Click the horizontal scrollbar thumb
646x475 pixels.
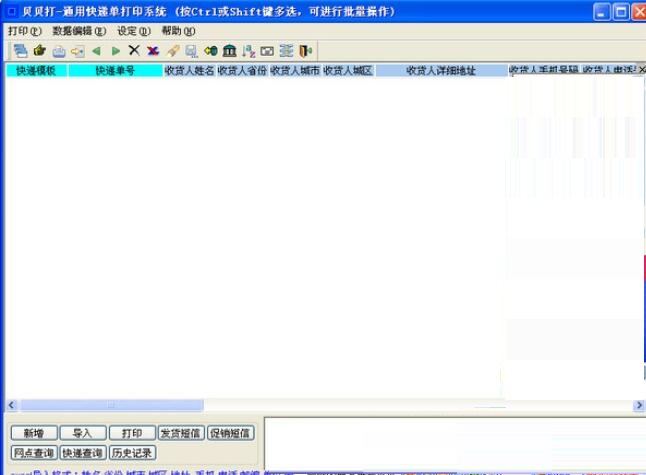[112, 405]
